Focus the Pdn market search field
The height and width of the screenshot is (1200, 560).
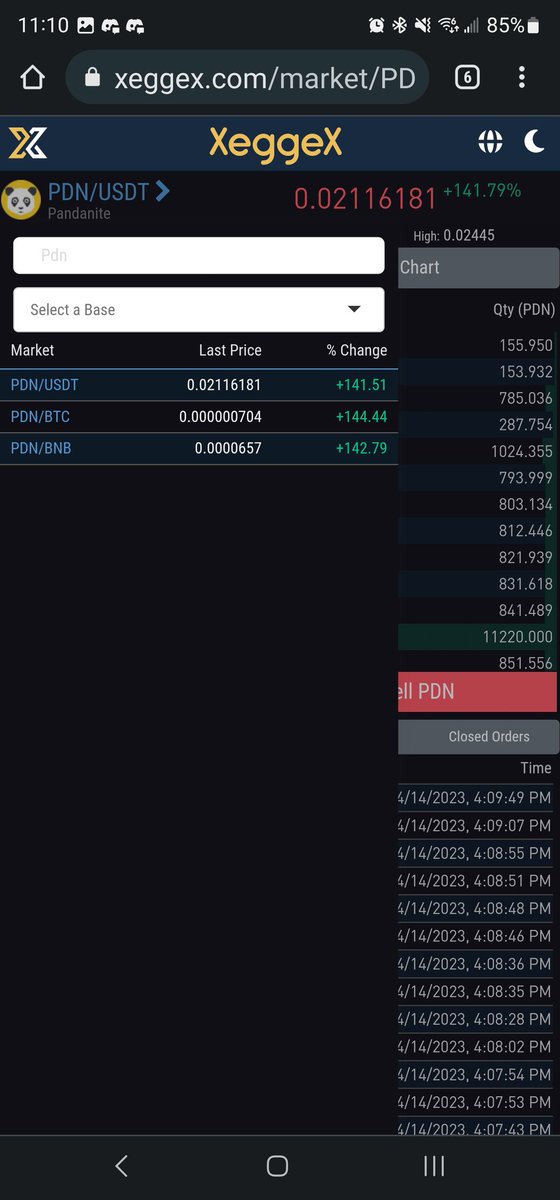pyautogui.click(x=199, y=255)
